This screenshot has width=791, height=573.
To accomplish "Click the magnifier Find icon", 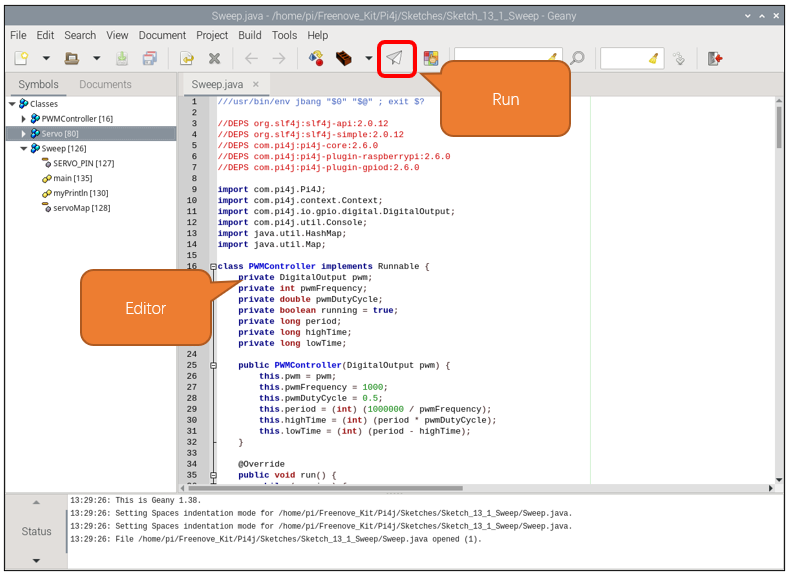I will (577, 58).
